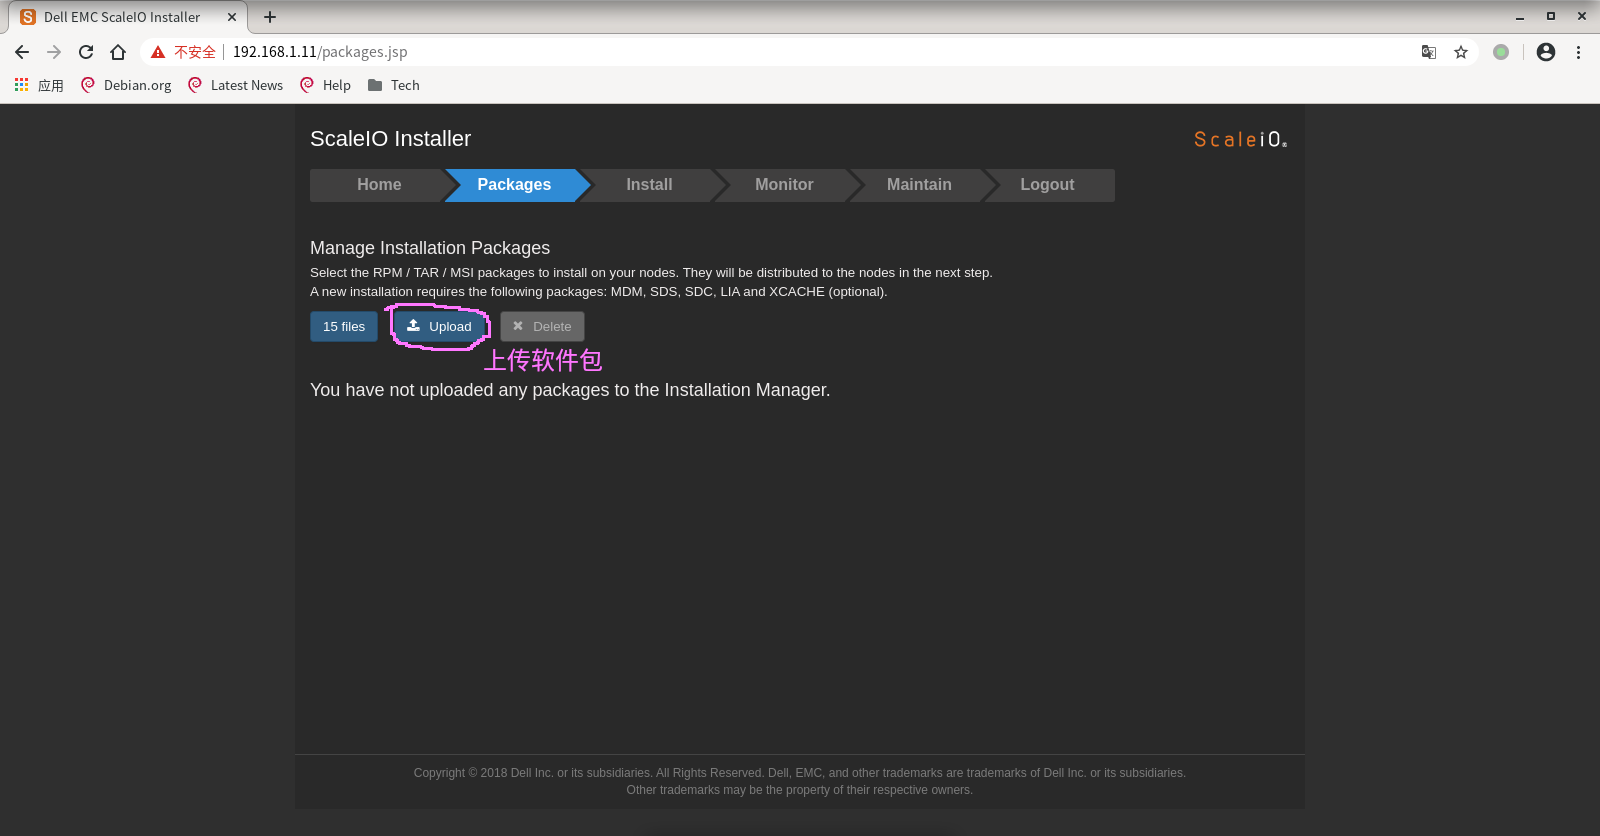Go to the Home step
This screenshot has width=1600, height=836.
378,185
